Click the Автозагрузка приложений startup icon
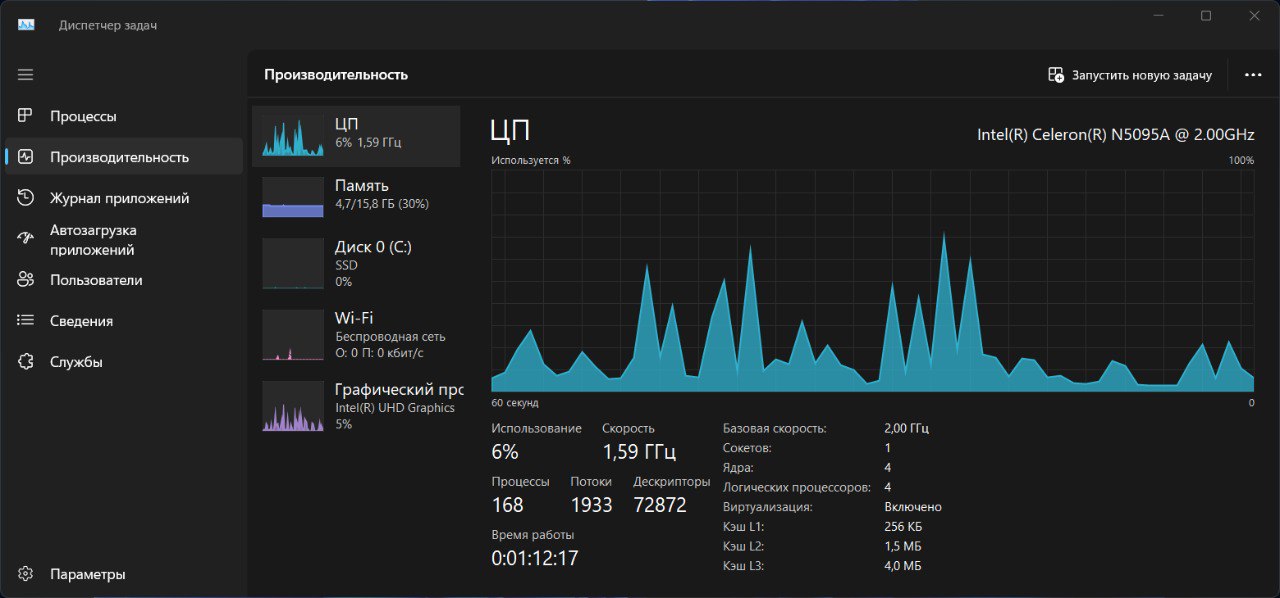This screenshot has width=1280, height=598. pos(26,239)
